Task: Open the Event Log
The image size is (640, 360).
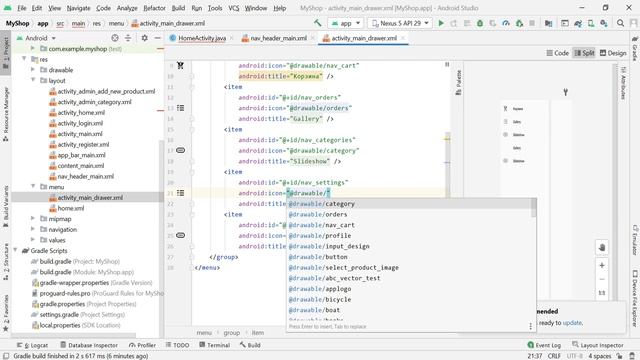Action: tap(544, 345)
